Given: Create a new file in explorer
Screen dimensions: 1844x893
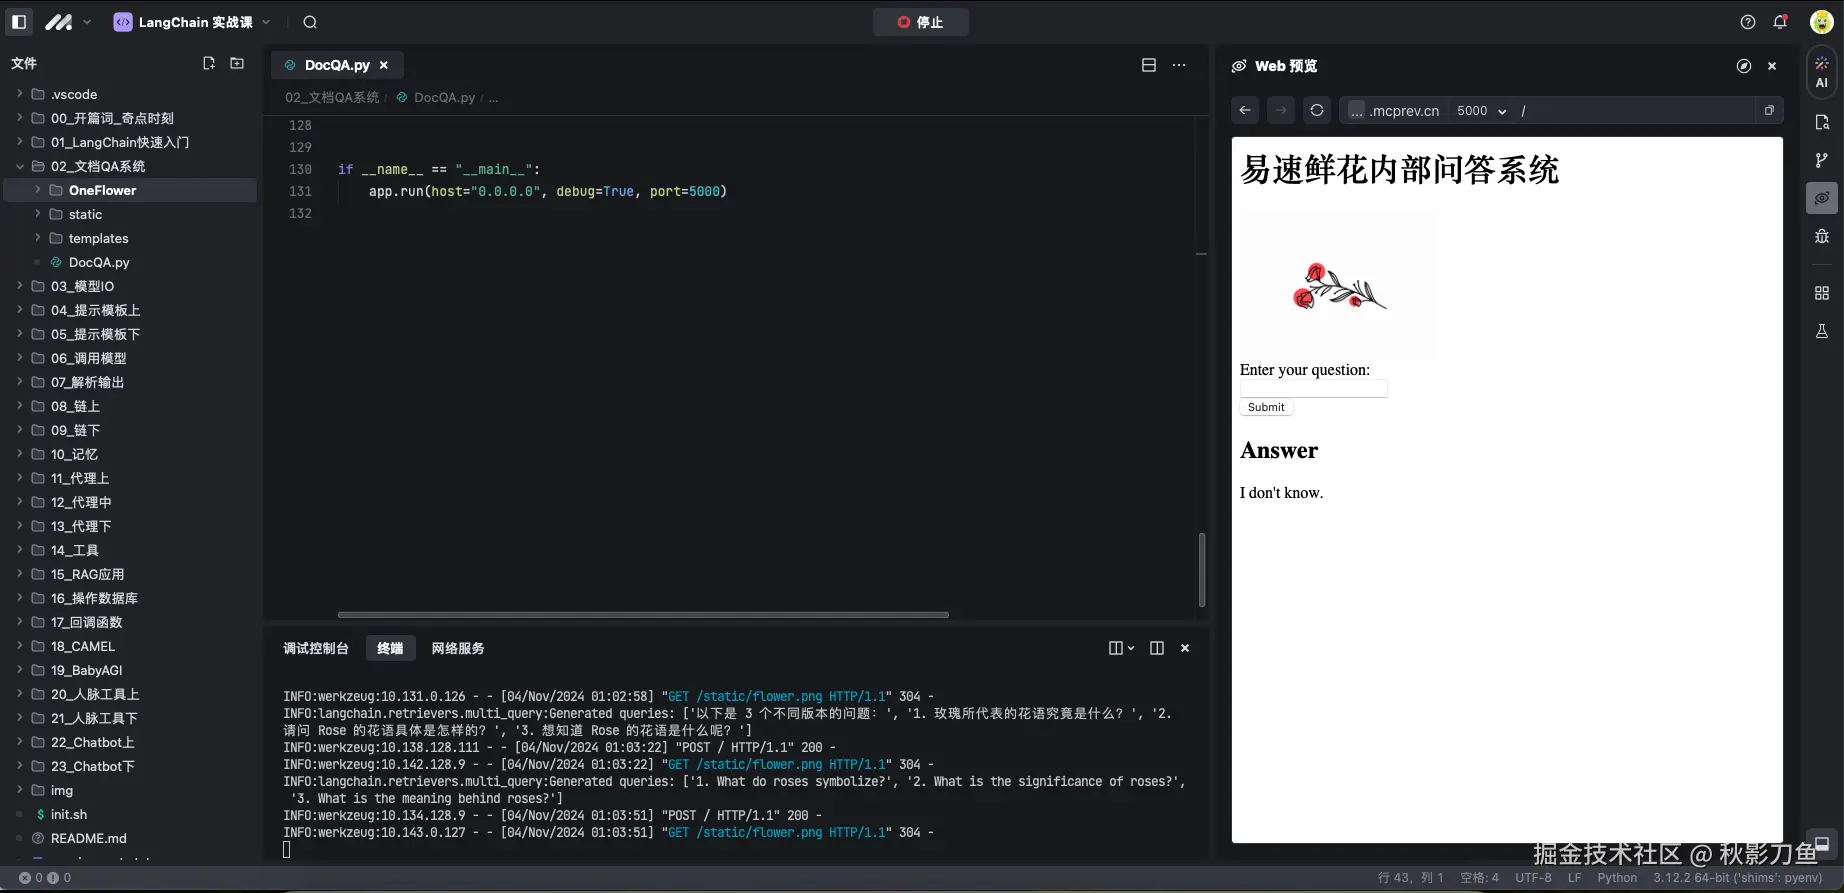Looking at the screenshot, I should (209, 63).
